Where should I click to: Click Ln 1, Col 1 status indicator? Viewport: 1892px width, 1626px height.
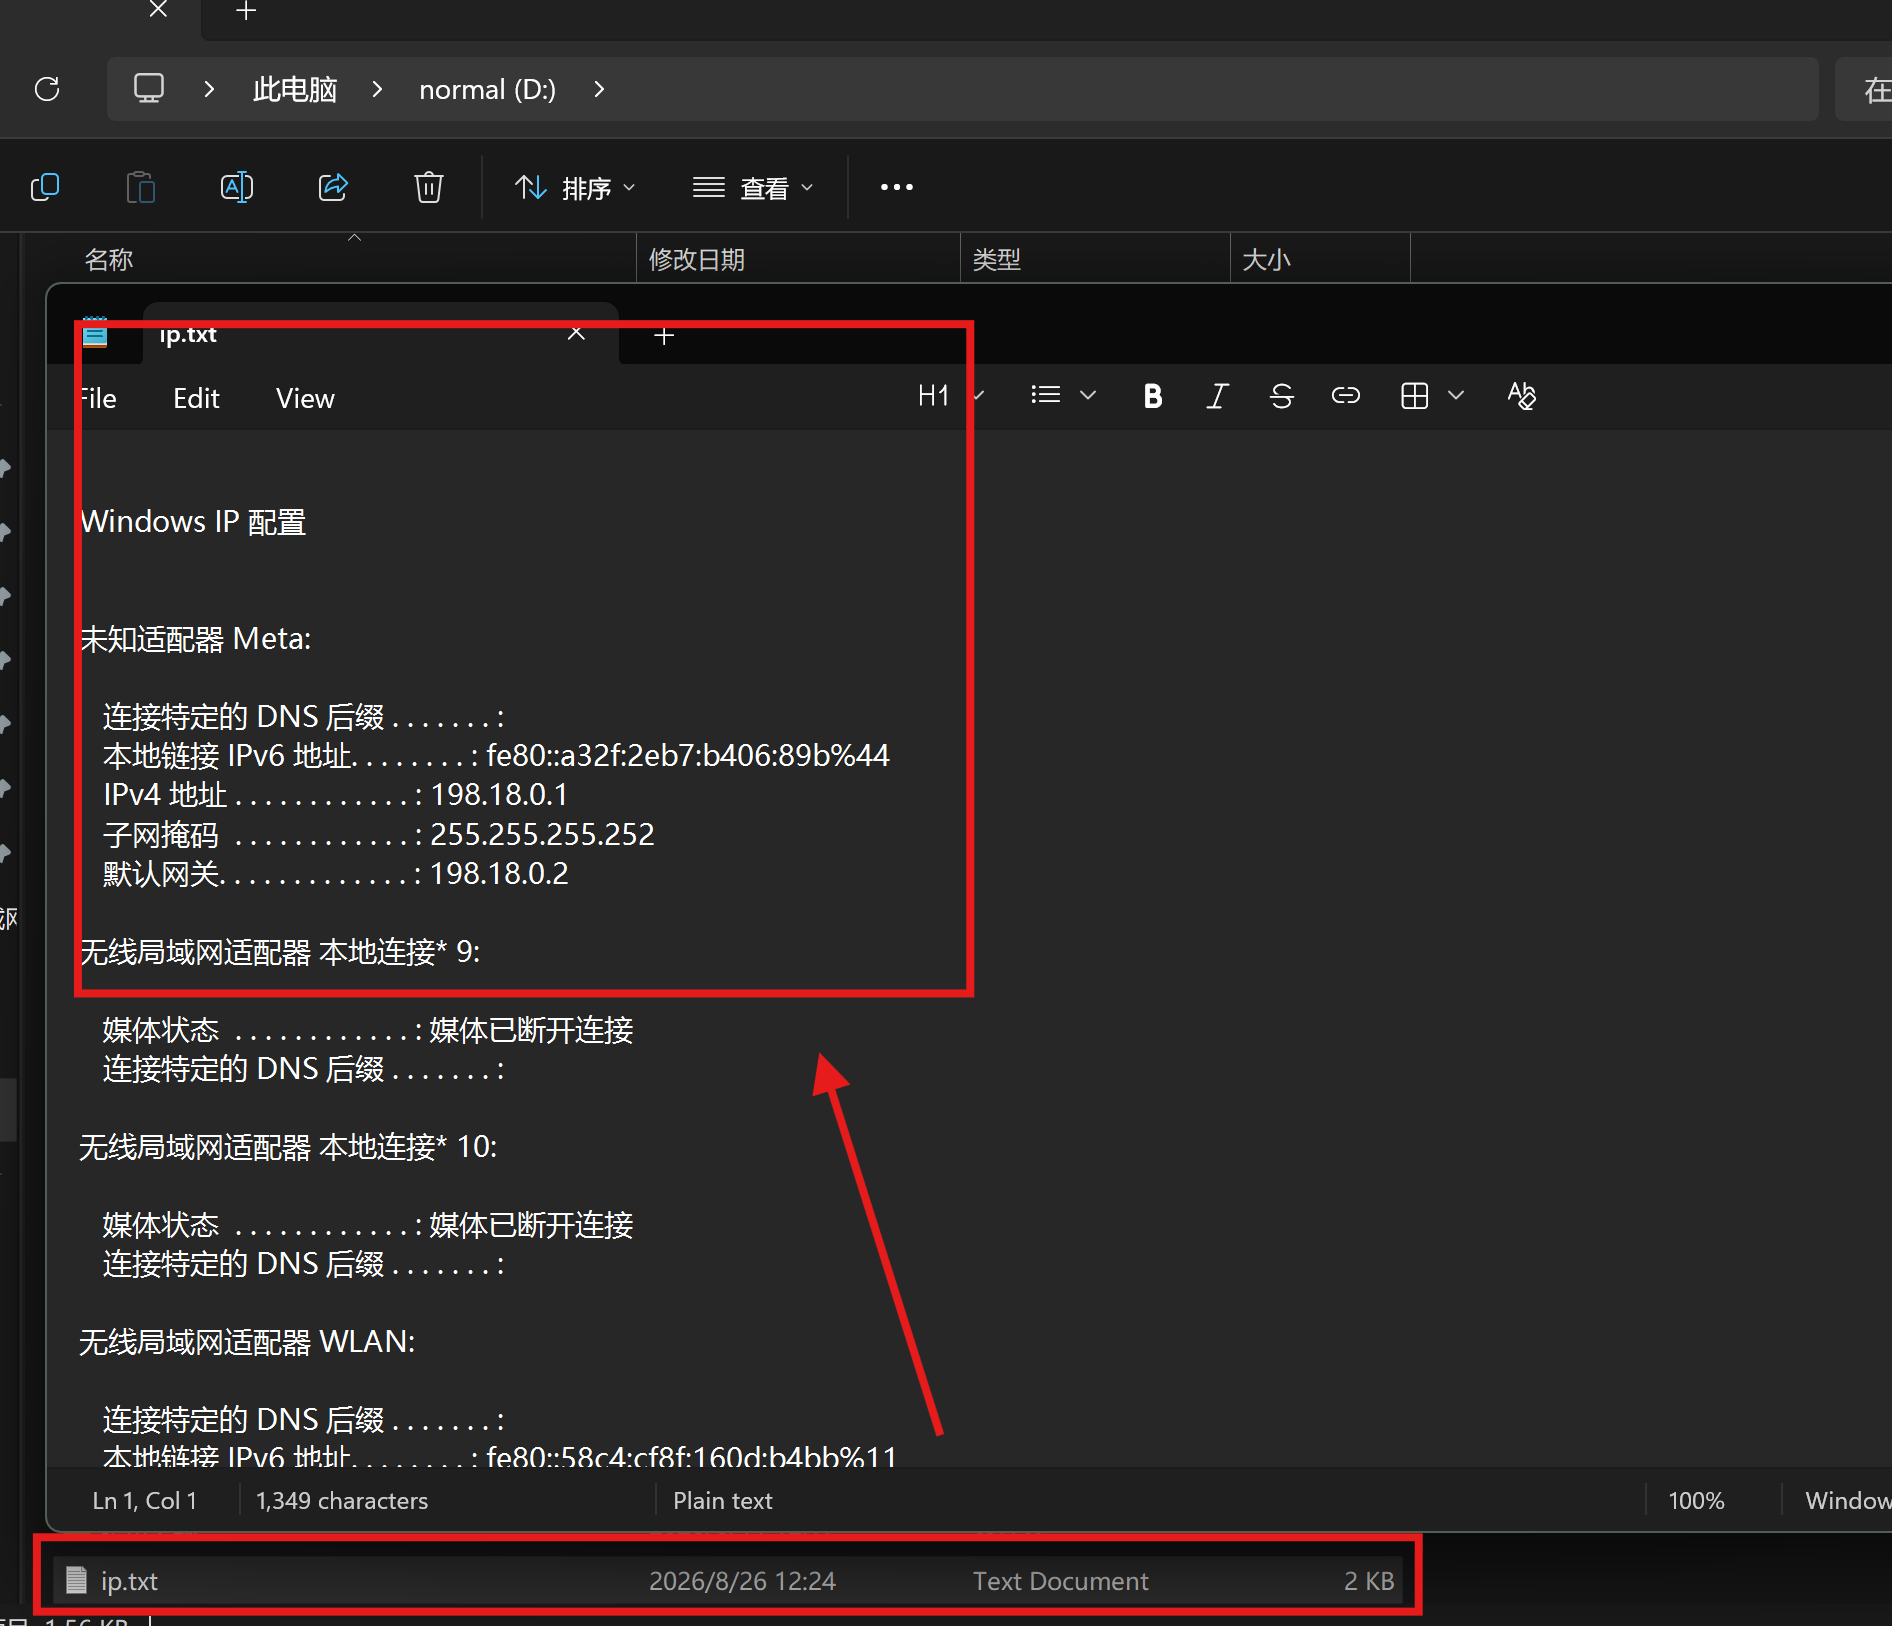pyautogui.click(x=145, y=1500)
